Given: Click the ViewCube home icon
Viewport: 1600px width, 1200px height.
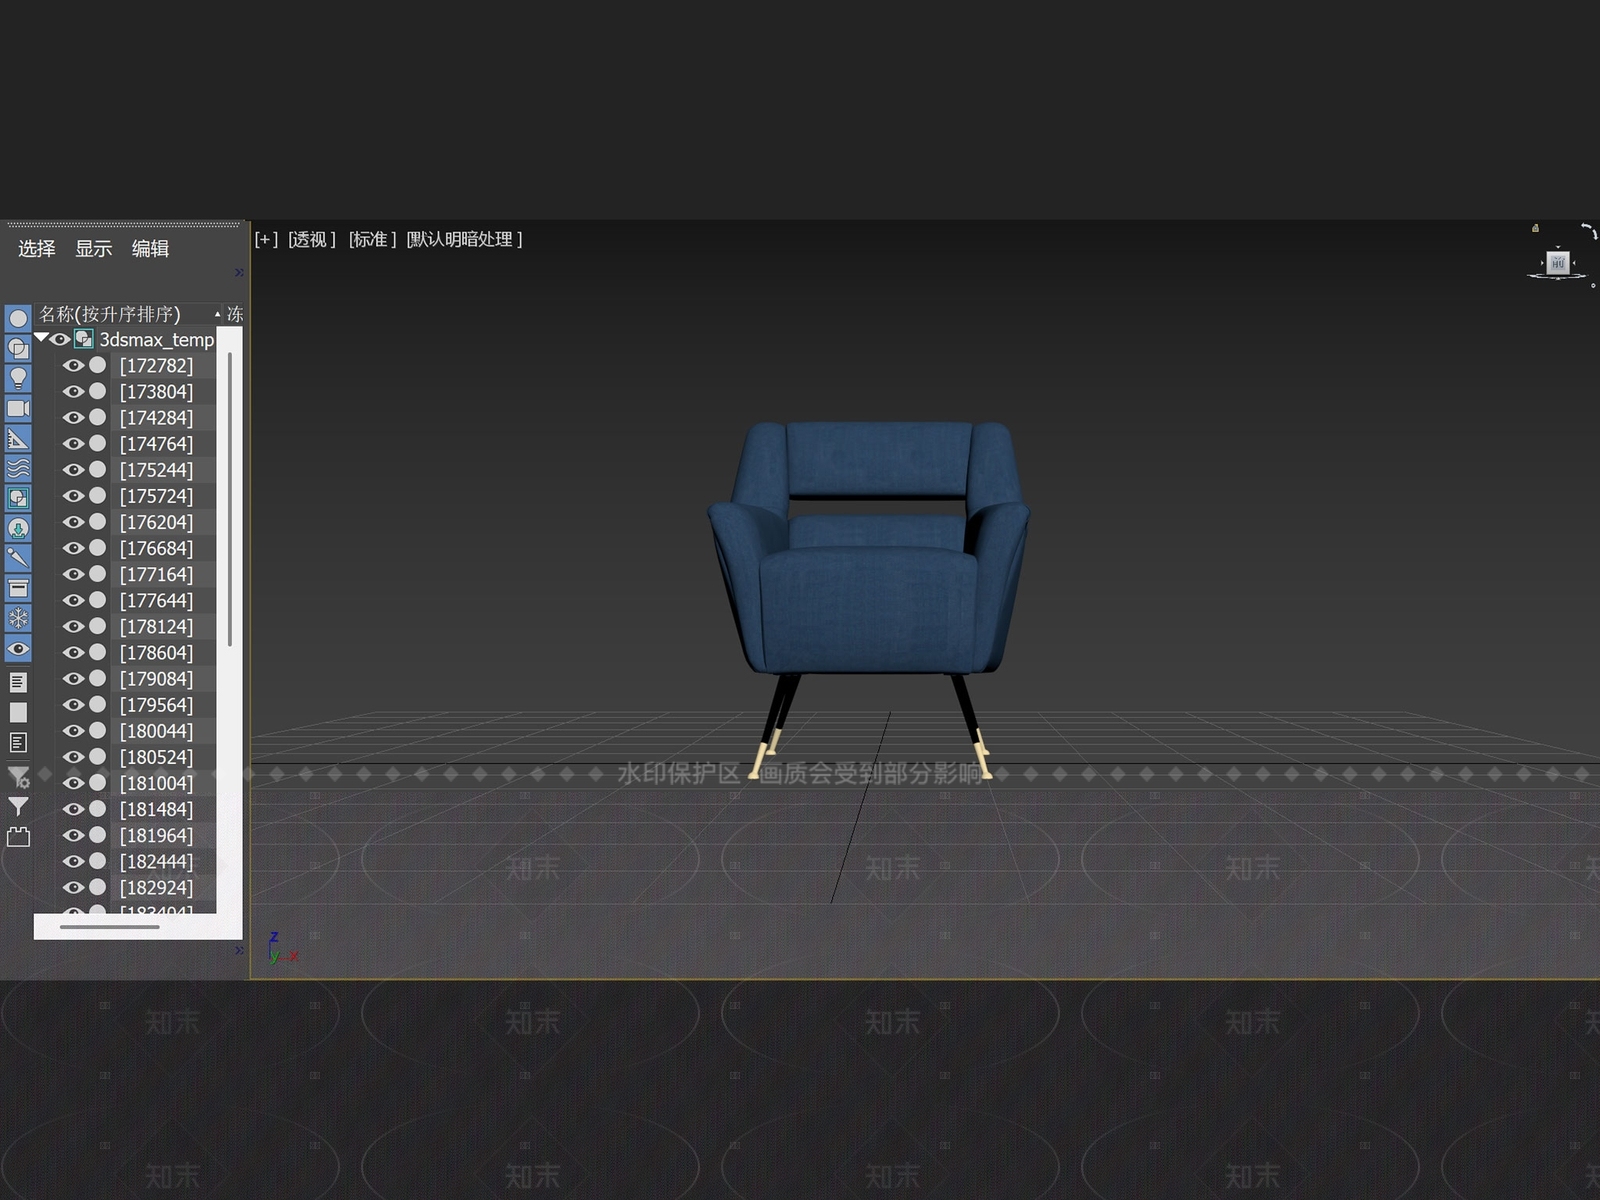Looking at the screenshot, I should (1535, 228).
